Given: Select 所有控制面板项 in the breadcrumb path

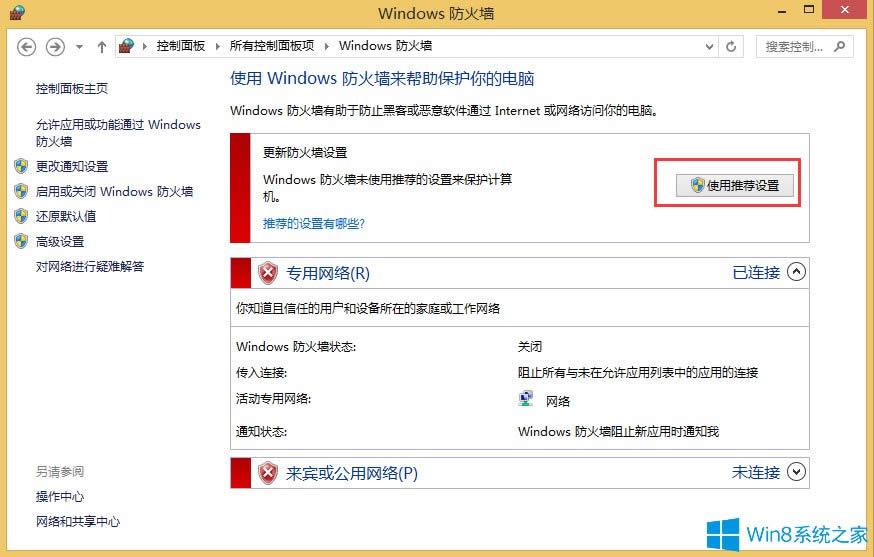Looking at the screenshot, I should (271, 46).
